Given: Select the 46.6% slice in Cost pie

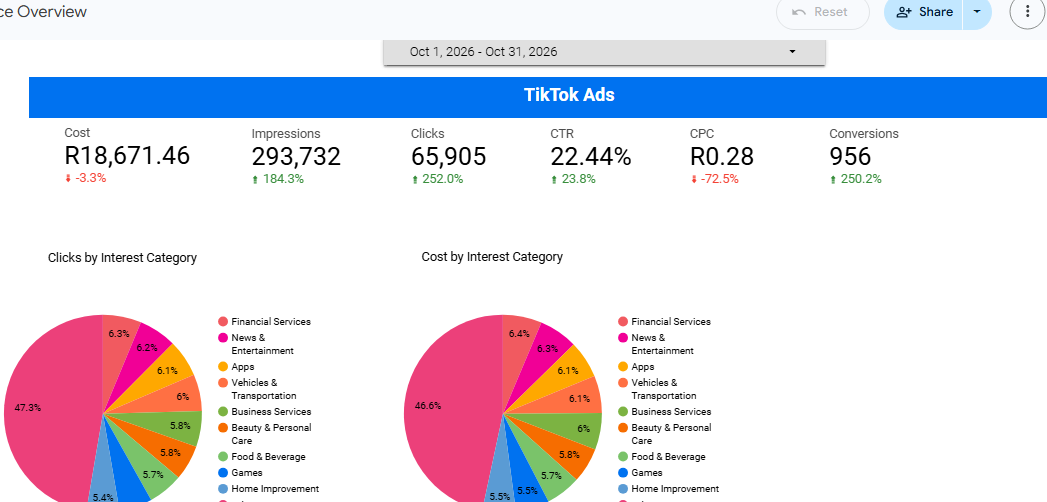Looking at the screenshot, I should [446, 405].
